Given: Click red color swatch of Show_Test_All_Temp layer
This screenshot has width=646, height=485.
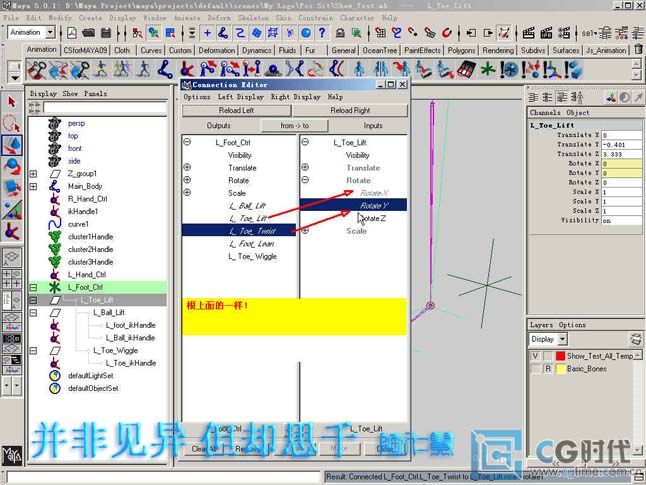Looking at the screenshot, I should 560,356.
